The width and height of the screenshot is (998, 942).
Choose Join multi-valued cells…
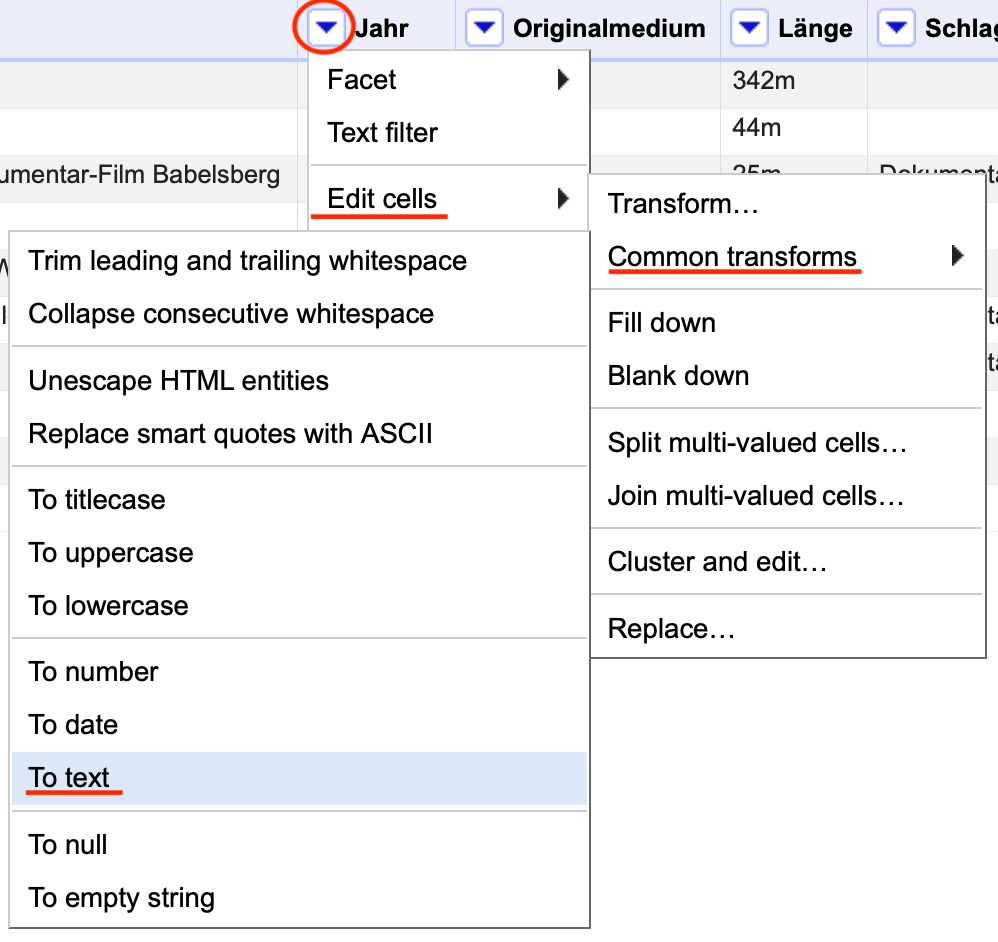point(755,496)
